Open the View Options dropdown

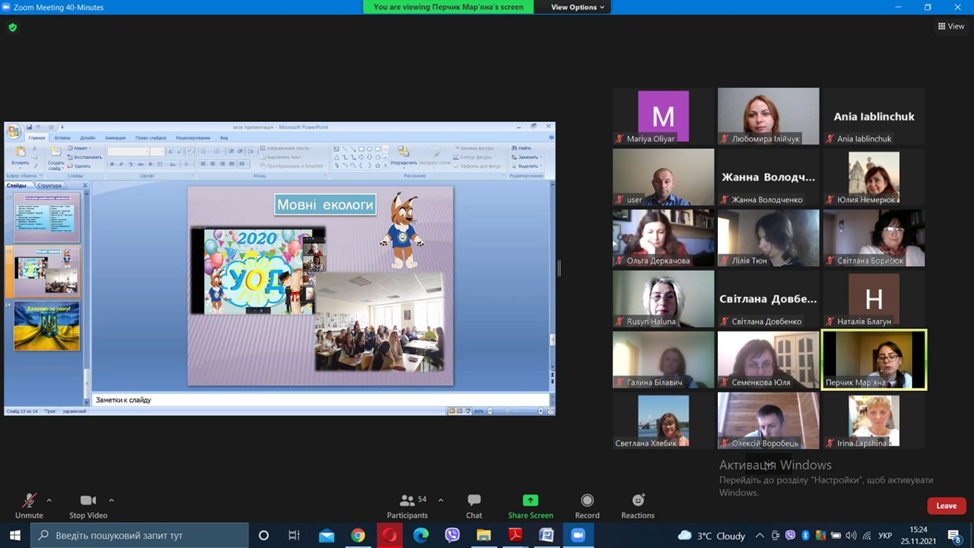click(x=577, y=7)
